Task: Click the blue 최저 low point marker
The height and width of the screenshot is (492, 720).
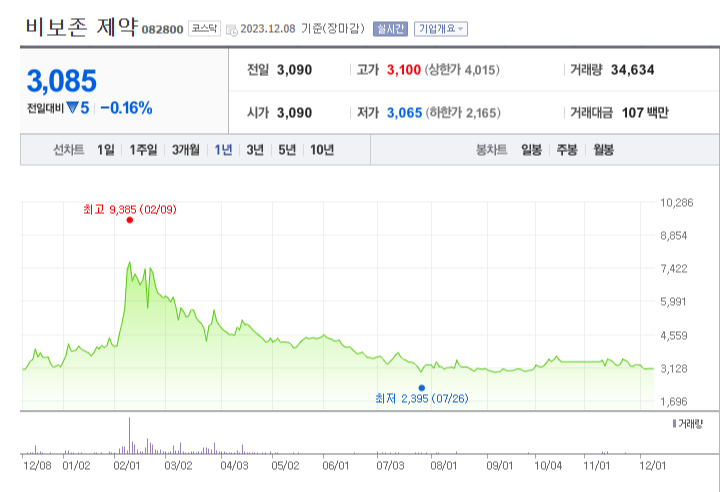Action: (x=422, y=388)
